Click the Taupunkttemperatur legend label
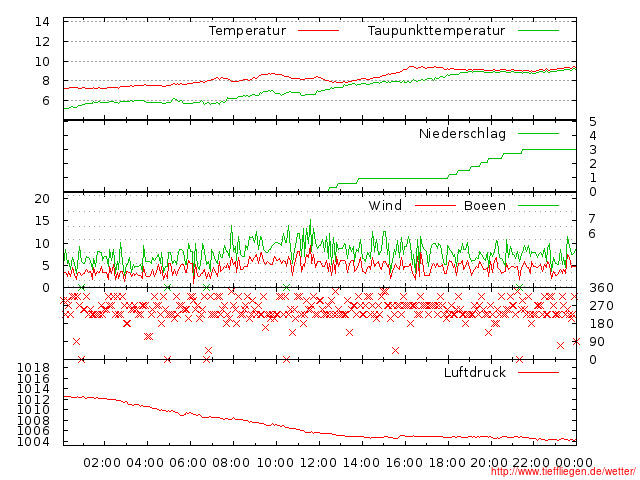This screenshot has height=480, width=640. point(436,31)
